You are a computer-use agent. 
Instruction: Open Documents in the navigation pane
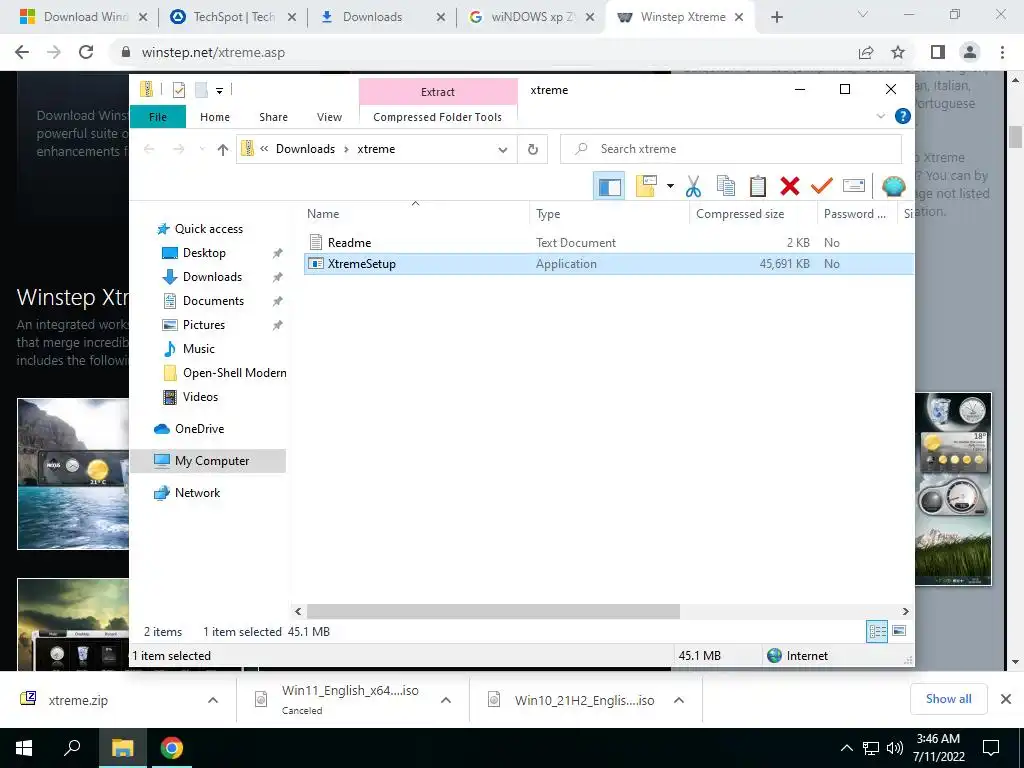tap(213, 301)
